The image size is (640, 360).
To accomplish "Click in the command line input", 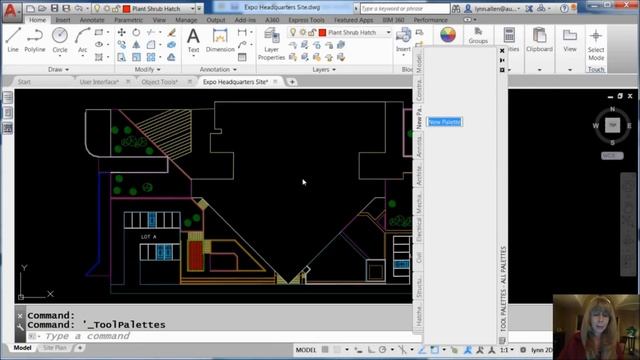I will 220,336.
